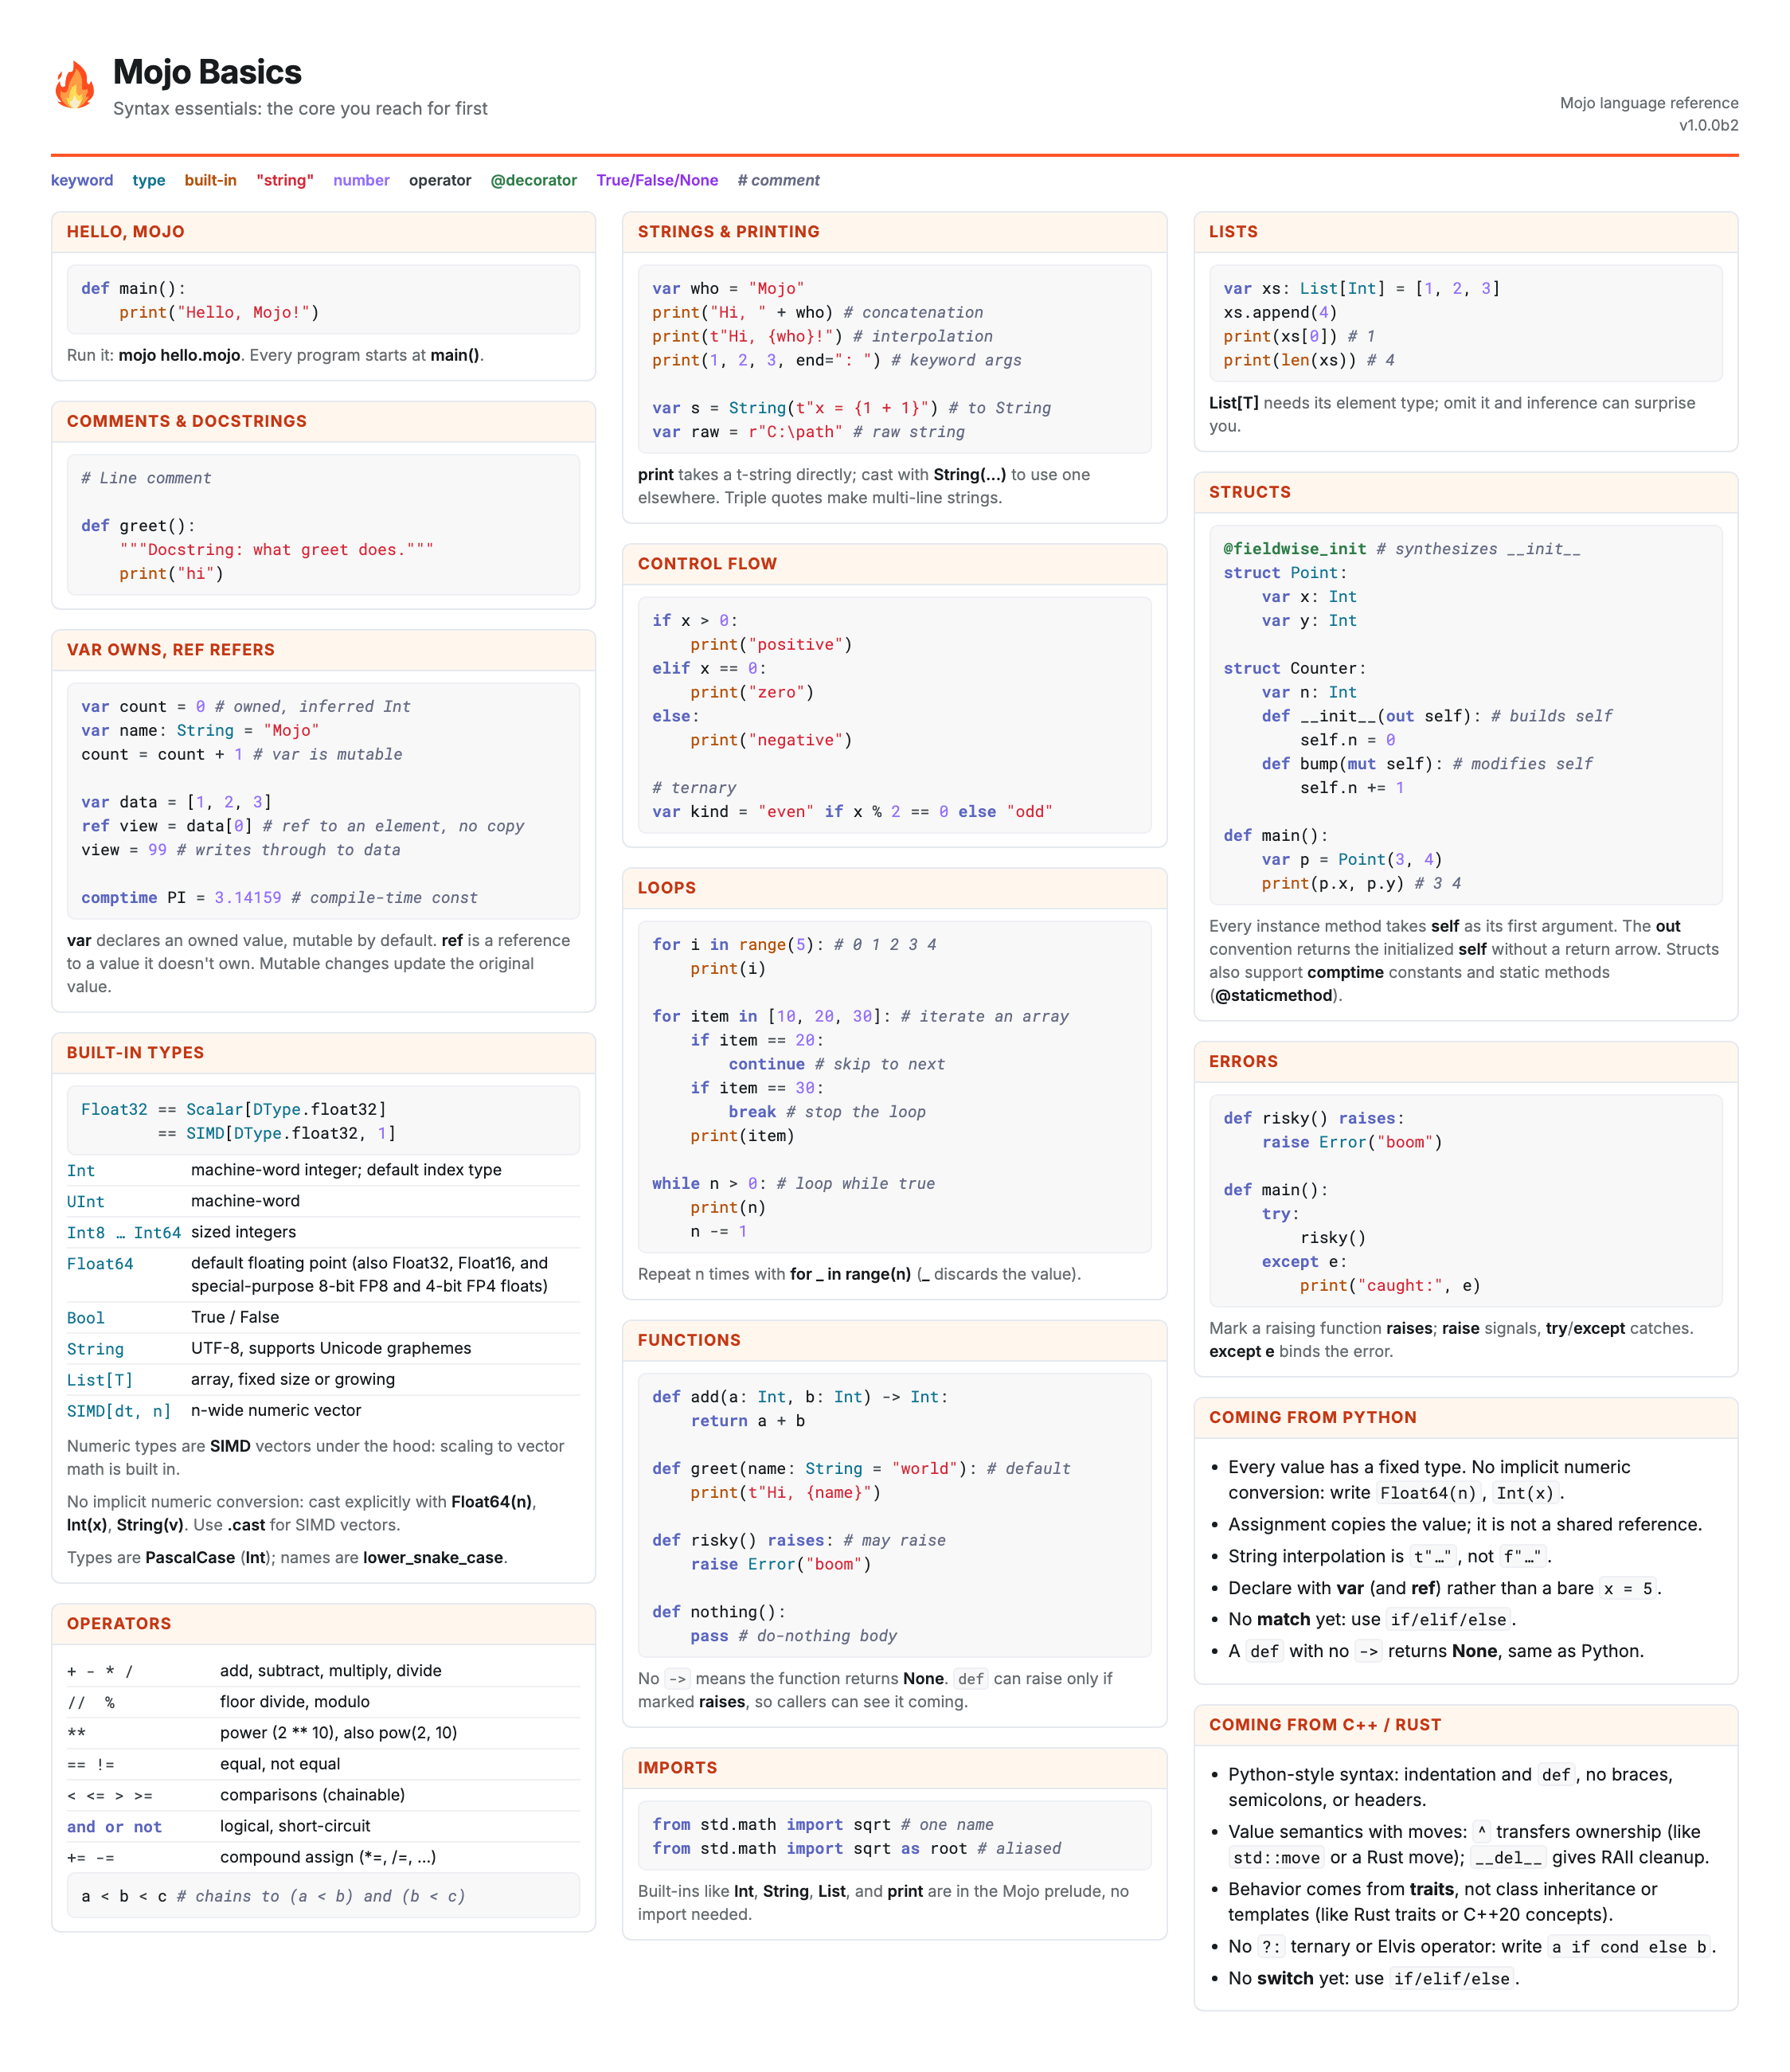Click the True/False/None legend entry
The height and width of the screenshot is (2072, 1790).
(x=657, y=180)
